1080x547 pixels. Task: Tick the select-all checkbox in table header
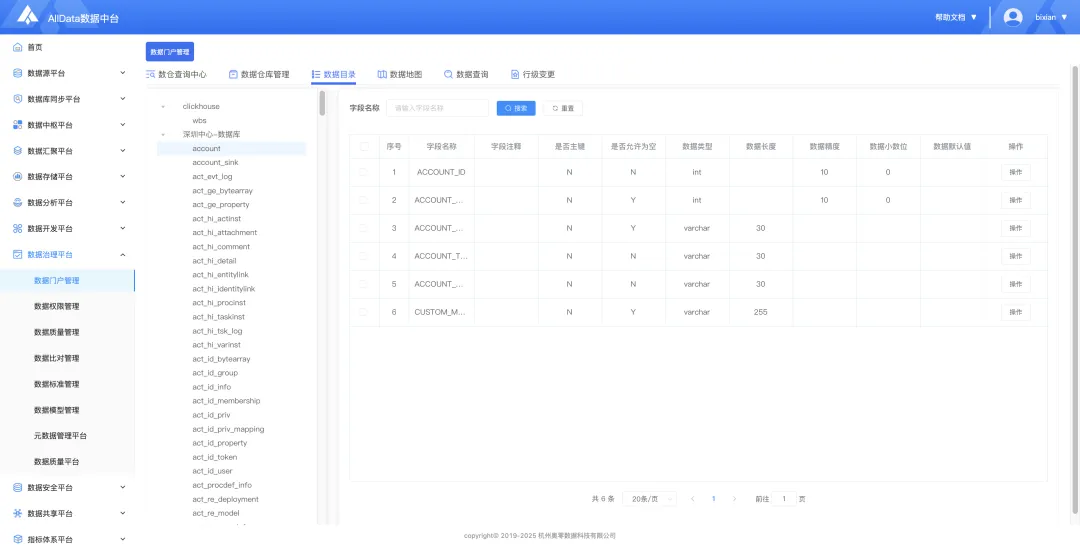point(364,146)
